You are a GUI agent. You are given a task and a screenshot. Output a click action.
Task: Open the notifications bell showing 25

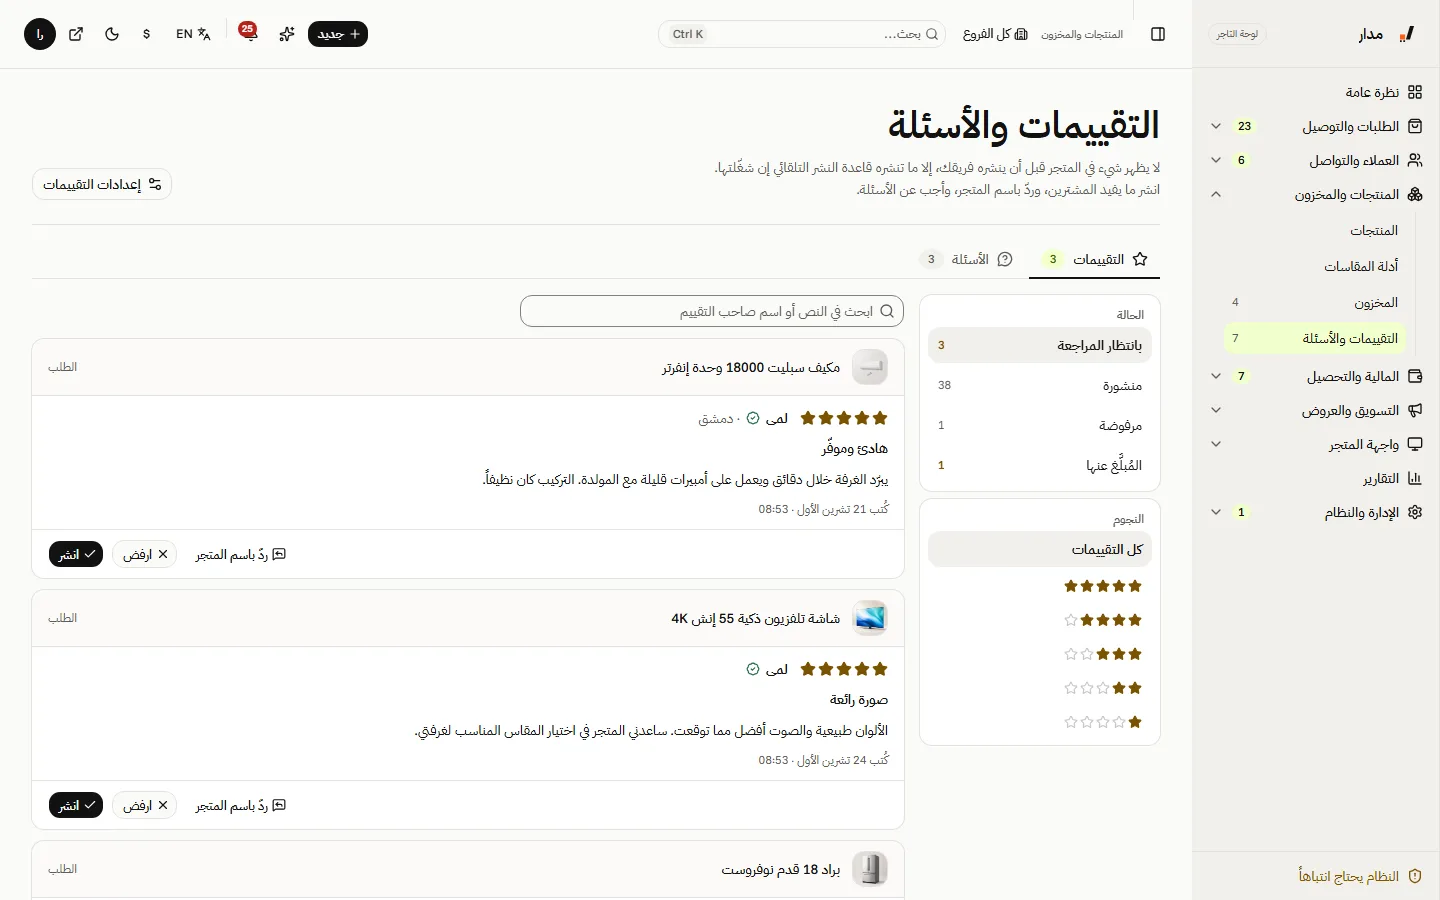pyautogui.click(x=248, y=33)
